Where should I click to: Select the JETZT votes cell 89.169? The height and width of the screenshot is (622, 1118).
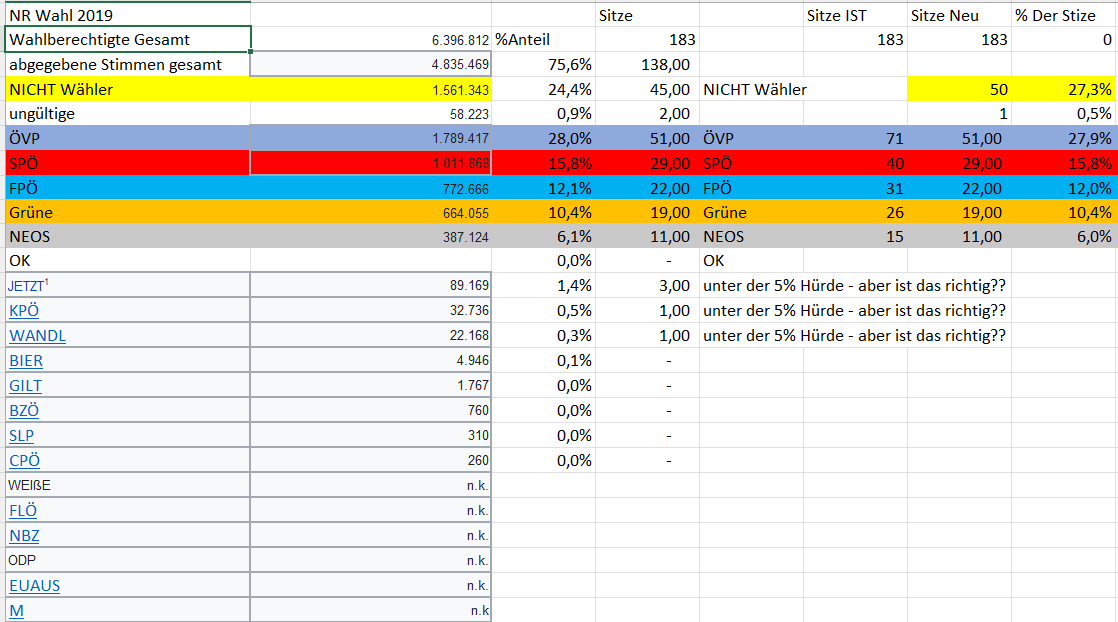[371, 285]
